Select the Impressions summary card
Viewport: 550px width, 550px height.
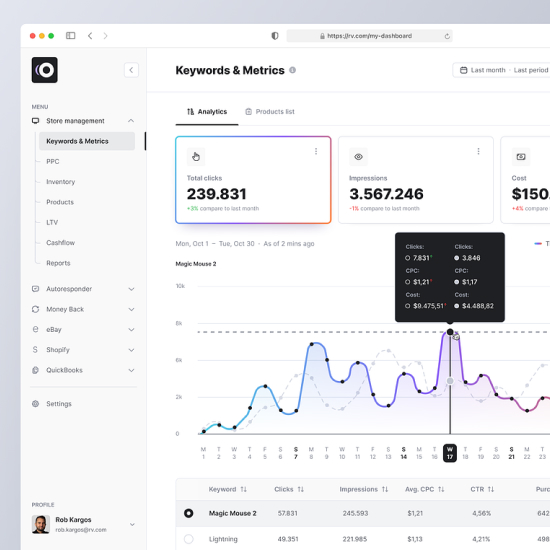click(416, 180)
